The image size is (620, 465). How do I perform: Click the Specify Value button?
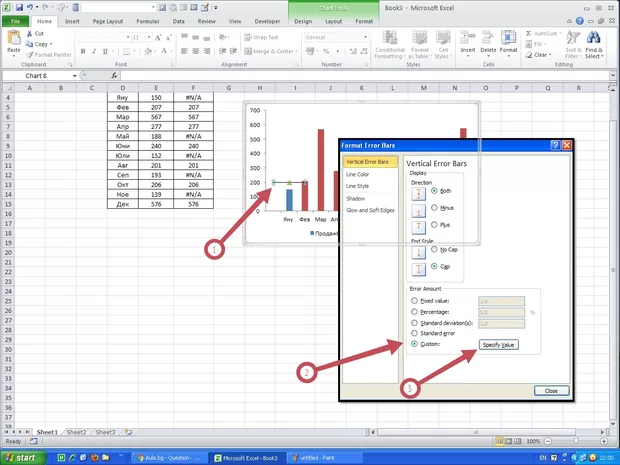(498, 345)
